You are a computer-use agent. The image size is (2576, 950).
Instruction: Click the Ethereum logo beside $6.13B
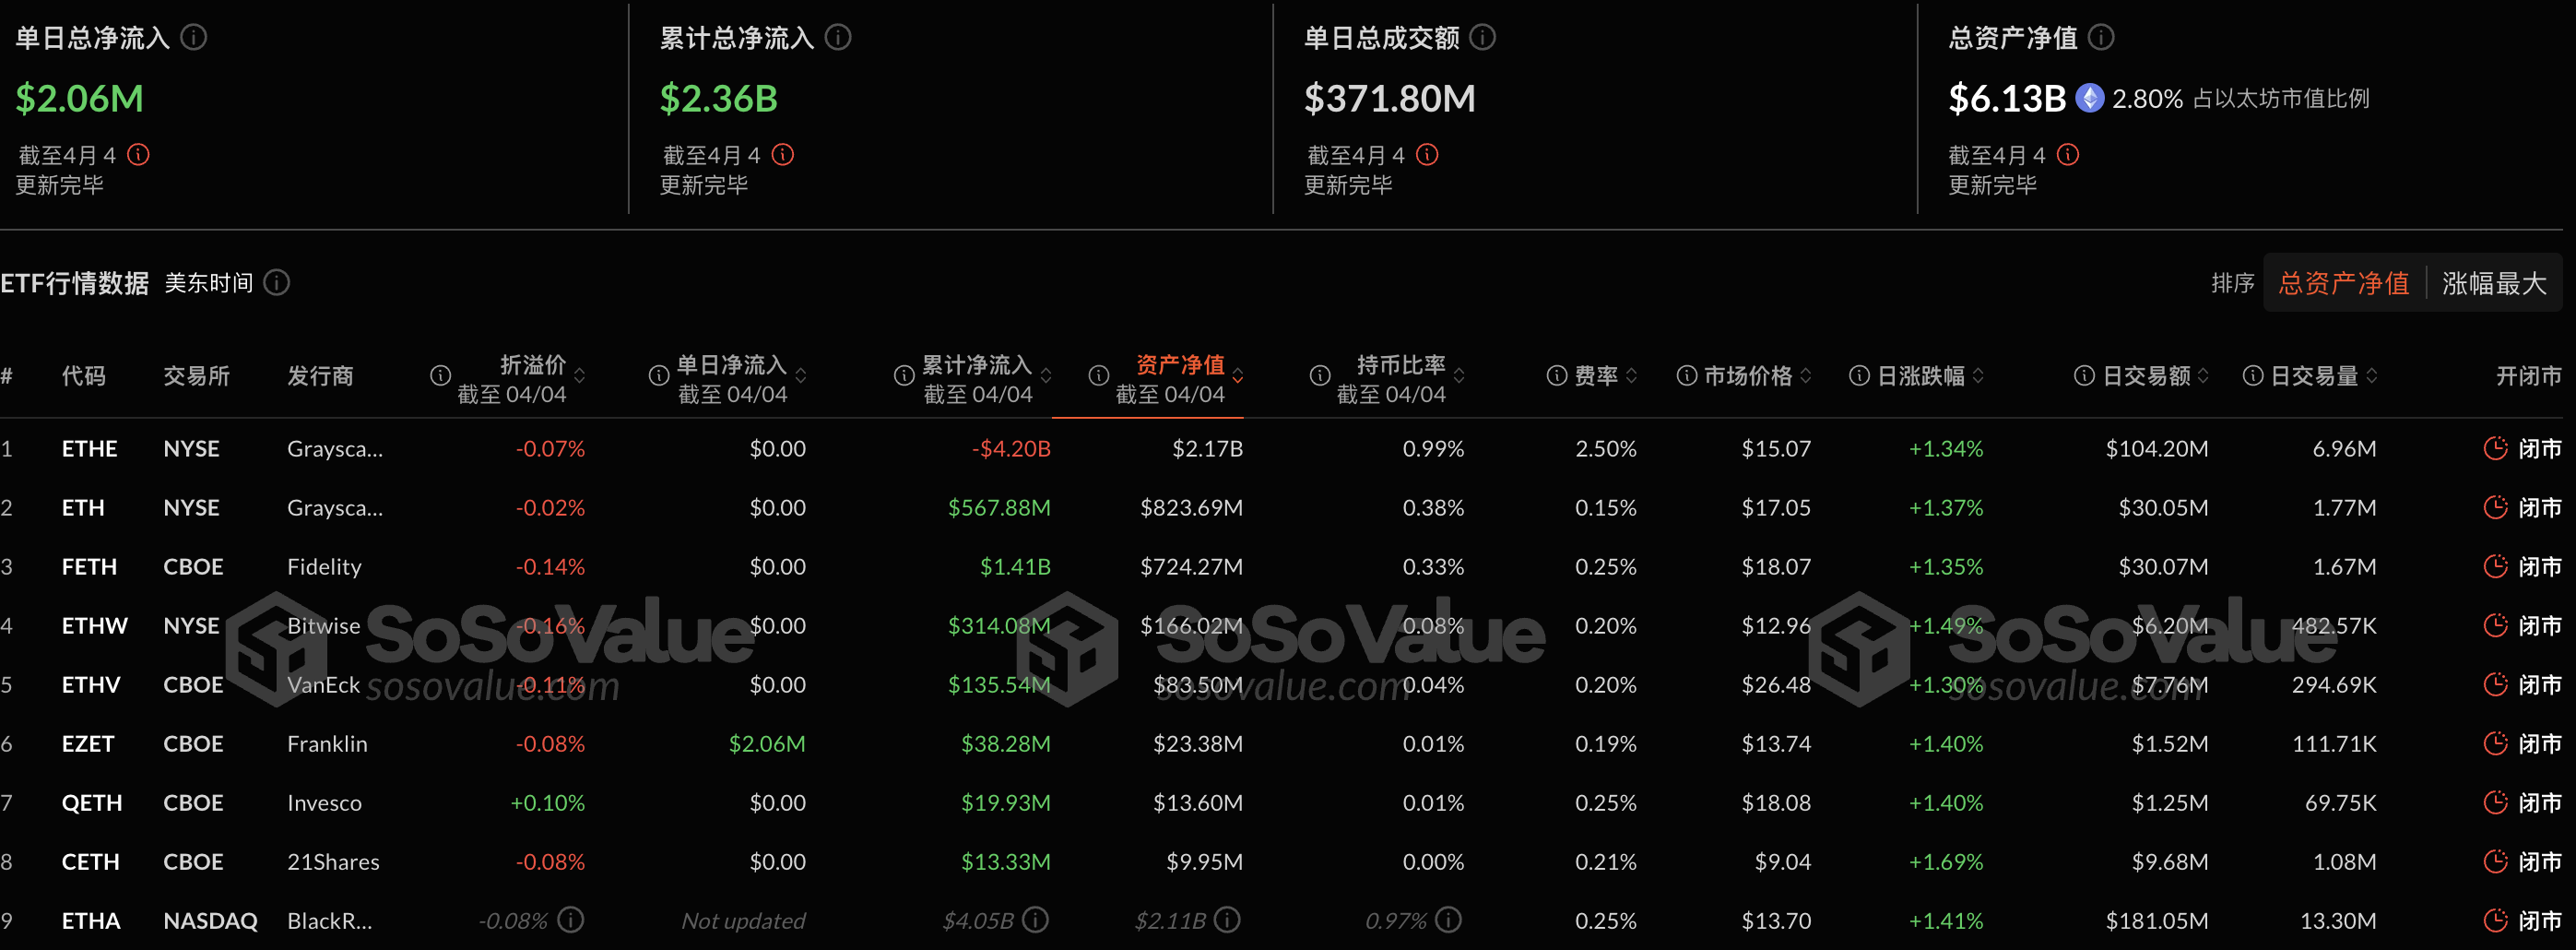[2089, 98]
